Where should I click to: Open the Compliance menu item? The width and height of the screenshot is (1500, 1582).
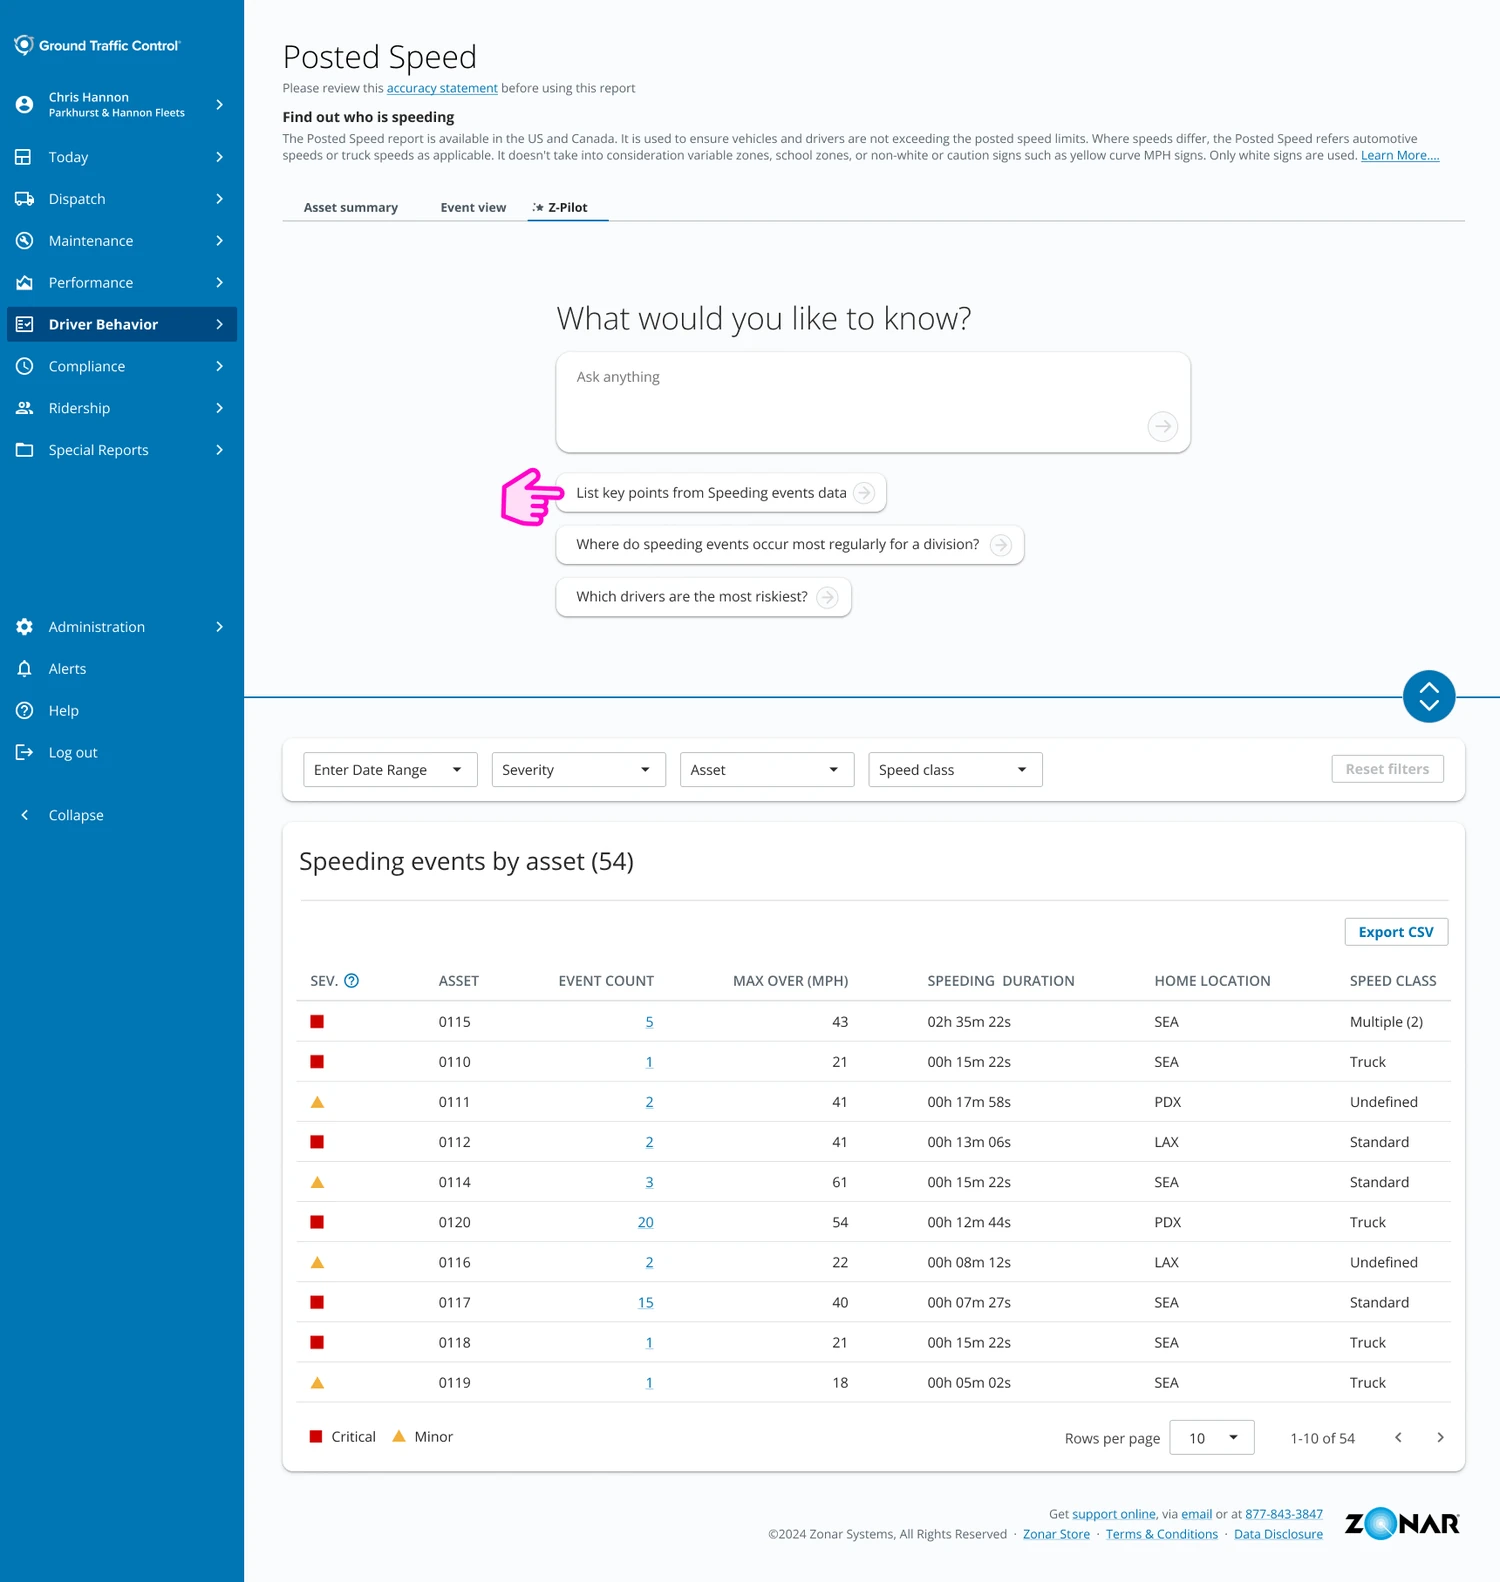point(122,366)
